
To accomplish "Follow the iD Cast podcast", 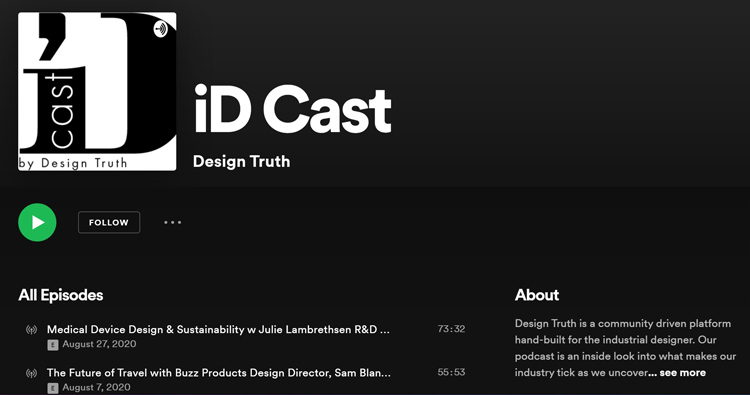I will point(109,222).
